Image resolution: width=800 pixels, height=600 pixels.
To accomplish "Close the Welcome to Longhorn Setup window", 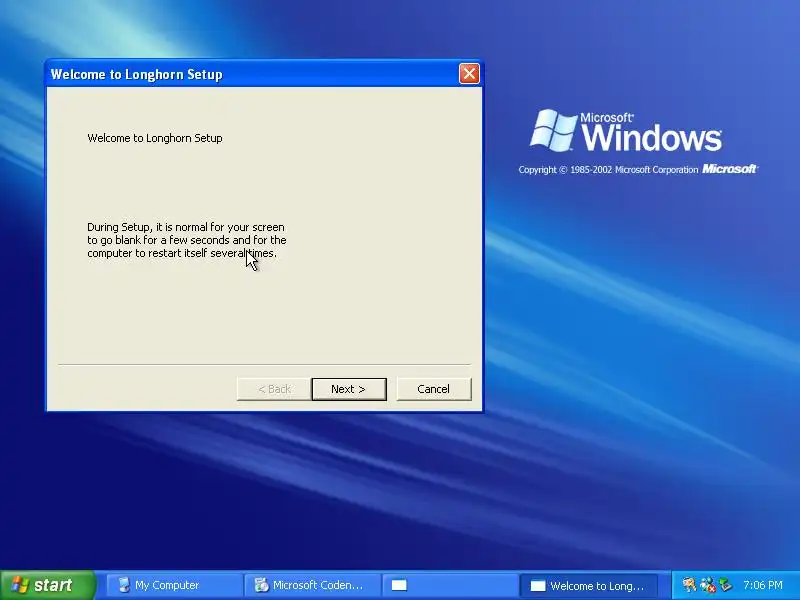I will [x=469, y=73].
